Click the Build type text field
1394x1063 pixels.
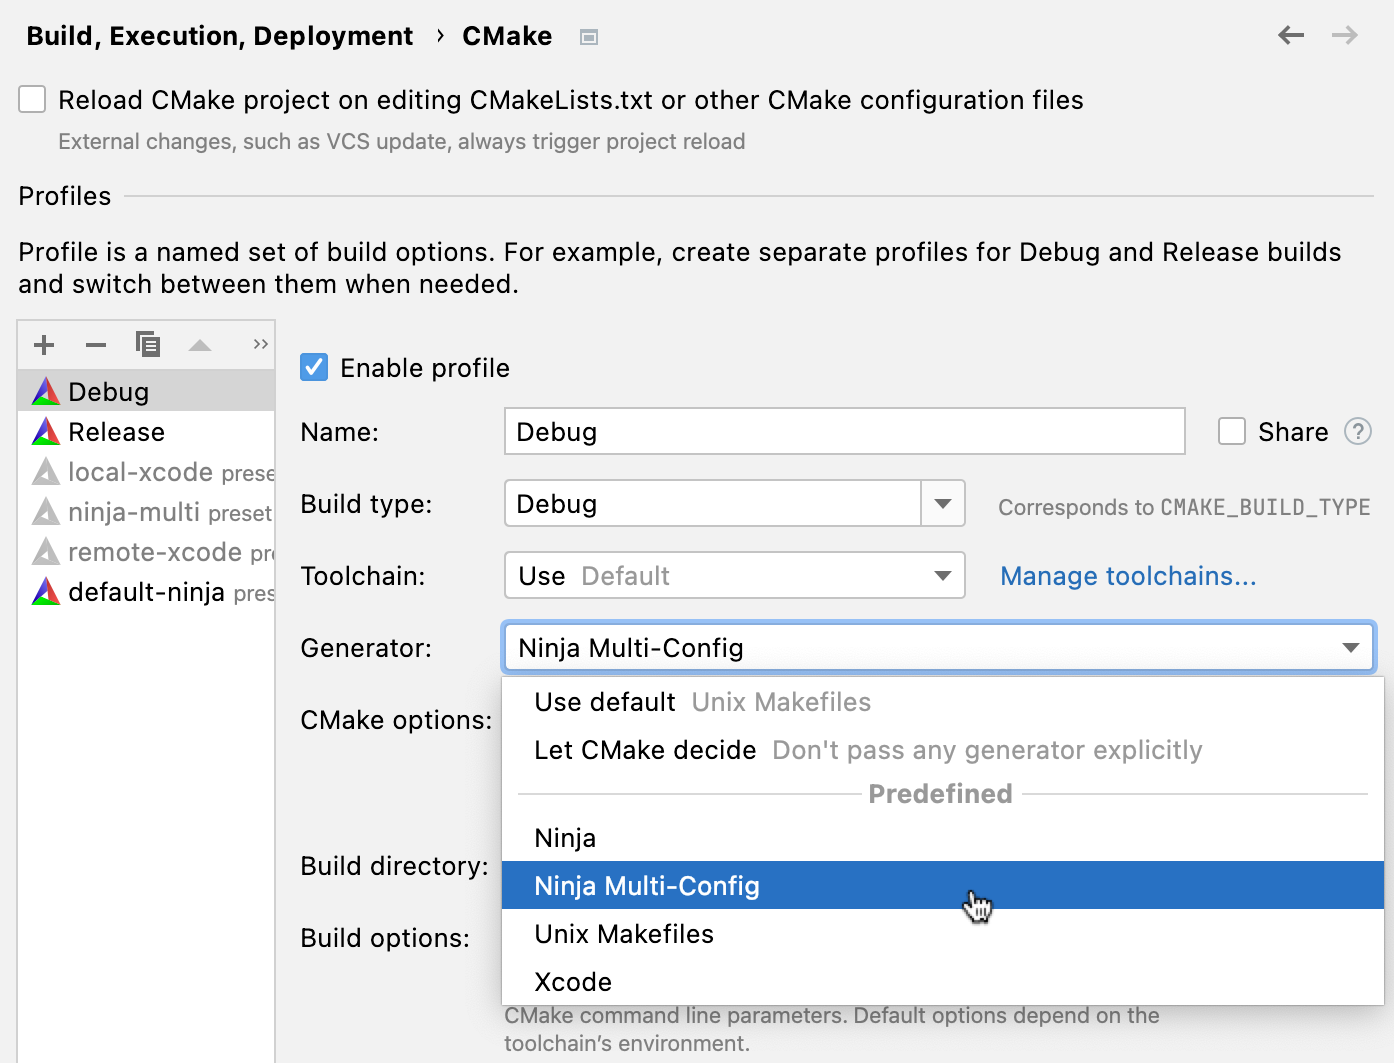(713, 503)
